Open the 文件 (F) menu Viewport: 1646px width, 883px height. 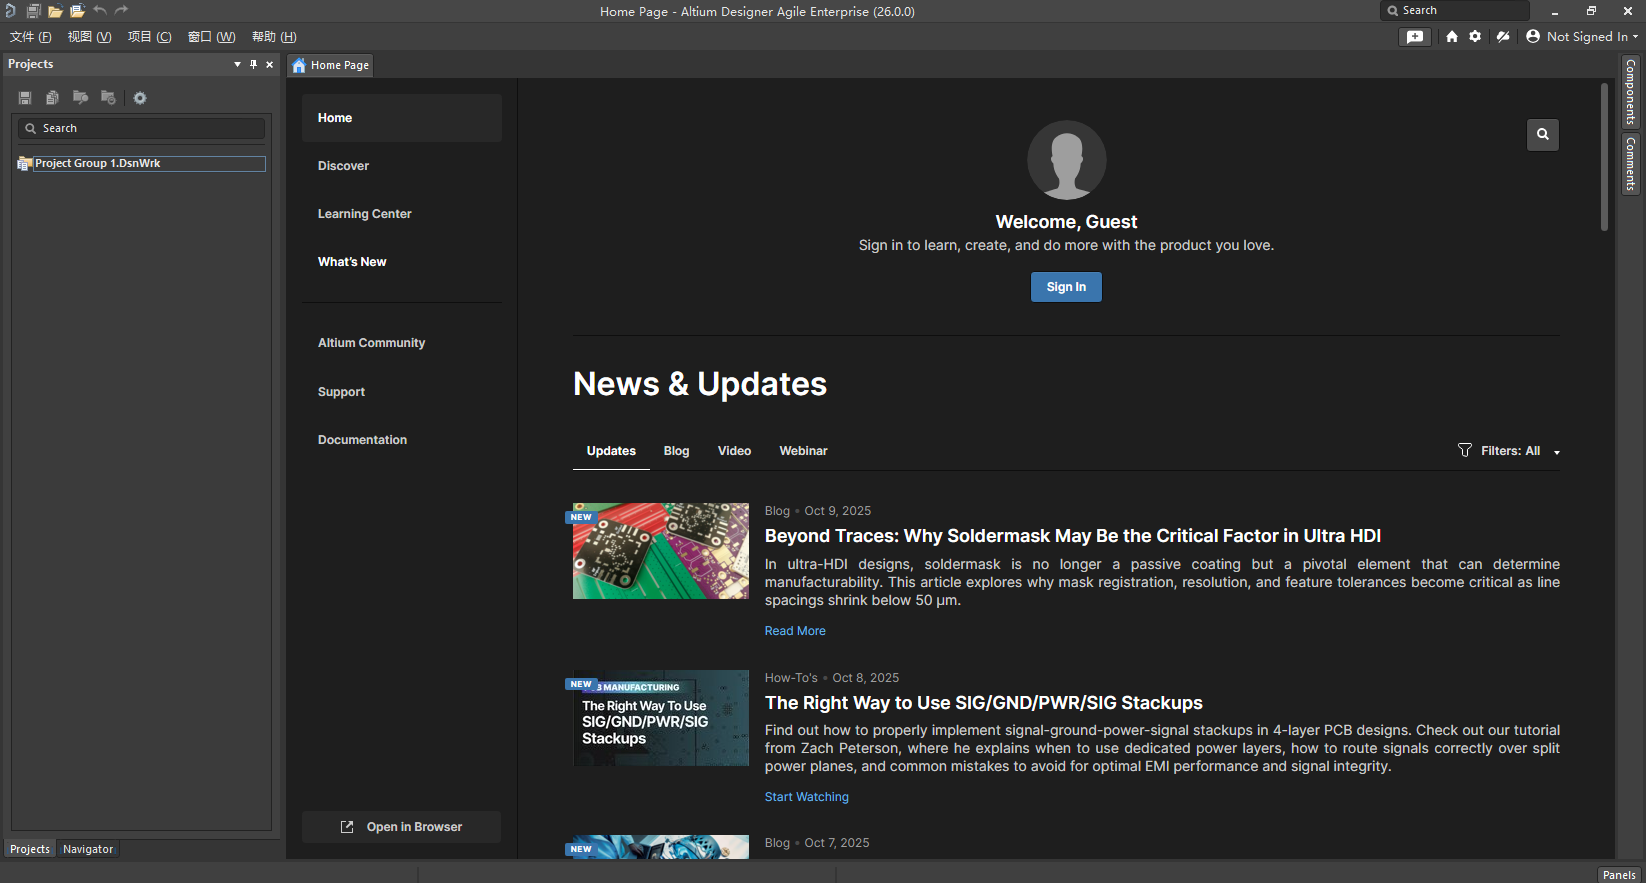[x=30, y=37]
